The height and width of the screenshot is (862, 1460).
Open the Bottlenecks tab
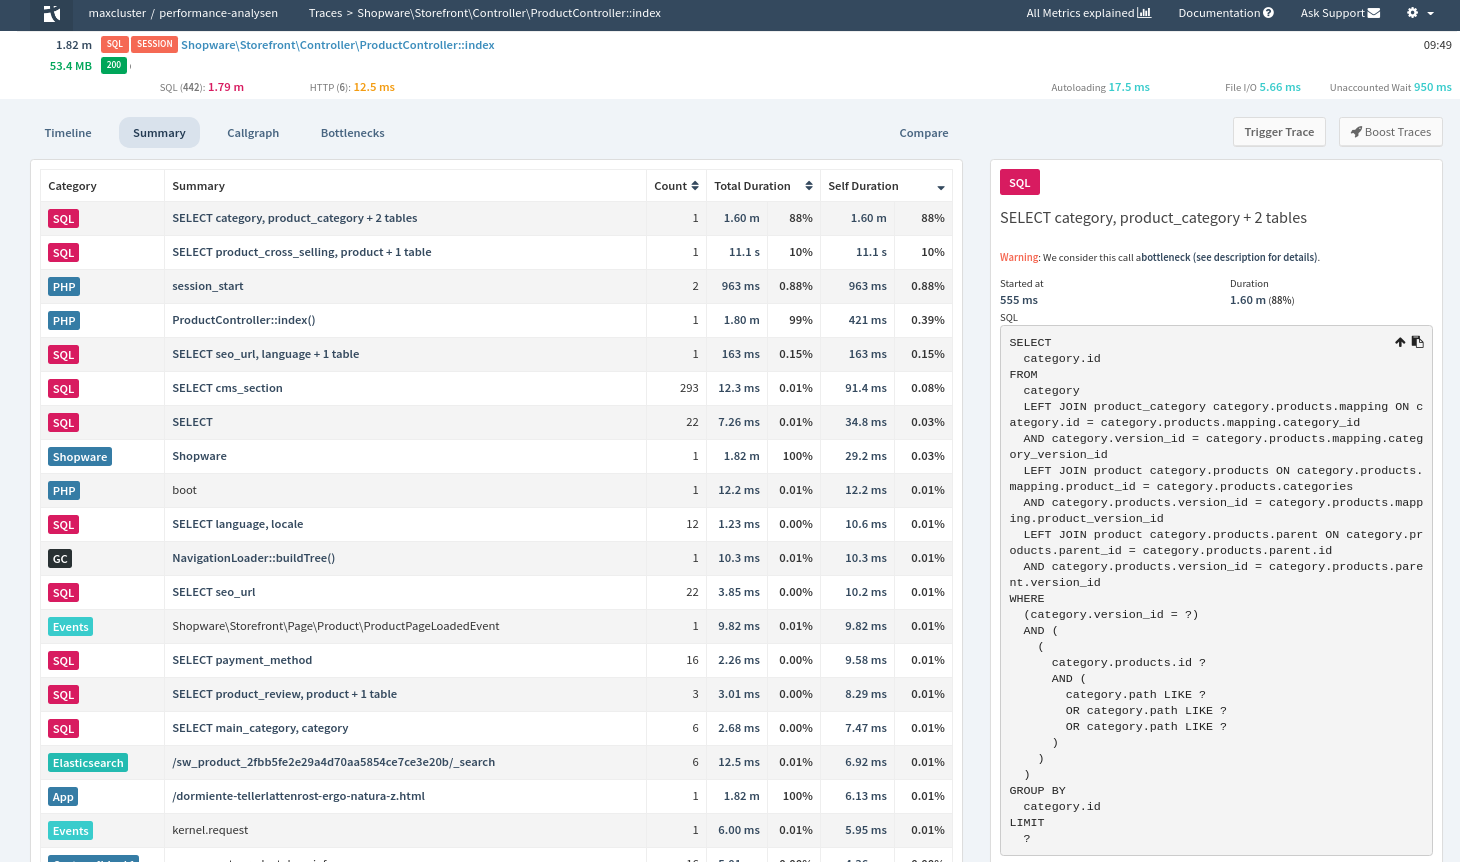point(352,132)
